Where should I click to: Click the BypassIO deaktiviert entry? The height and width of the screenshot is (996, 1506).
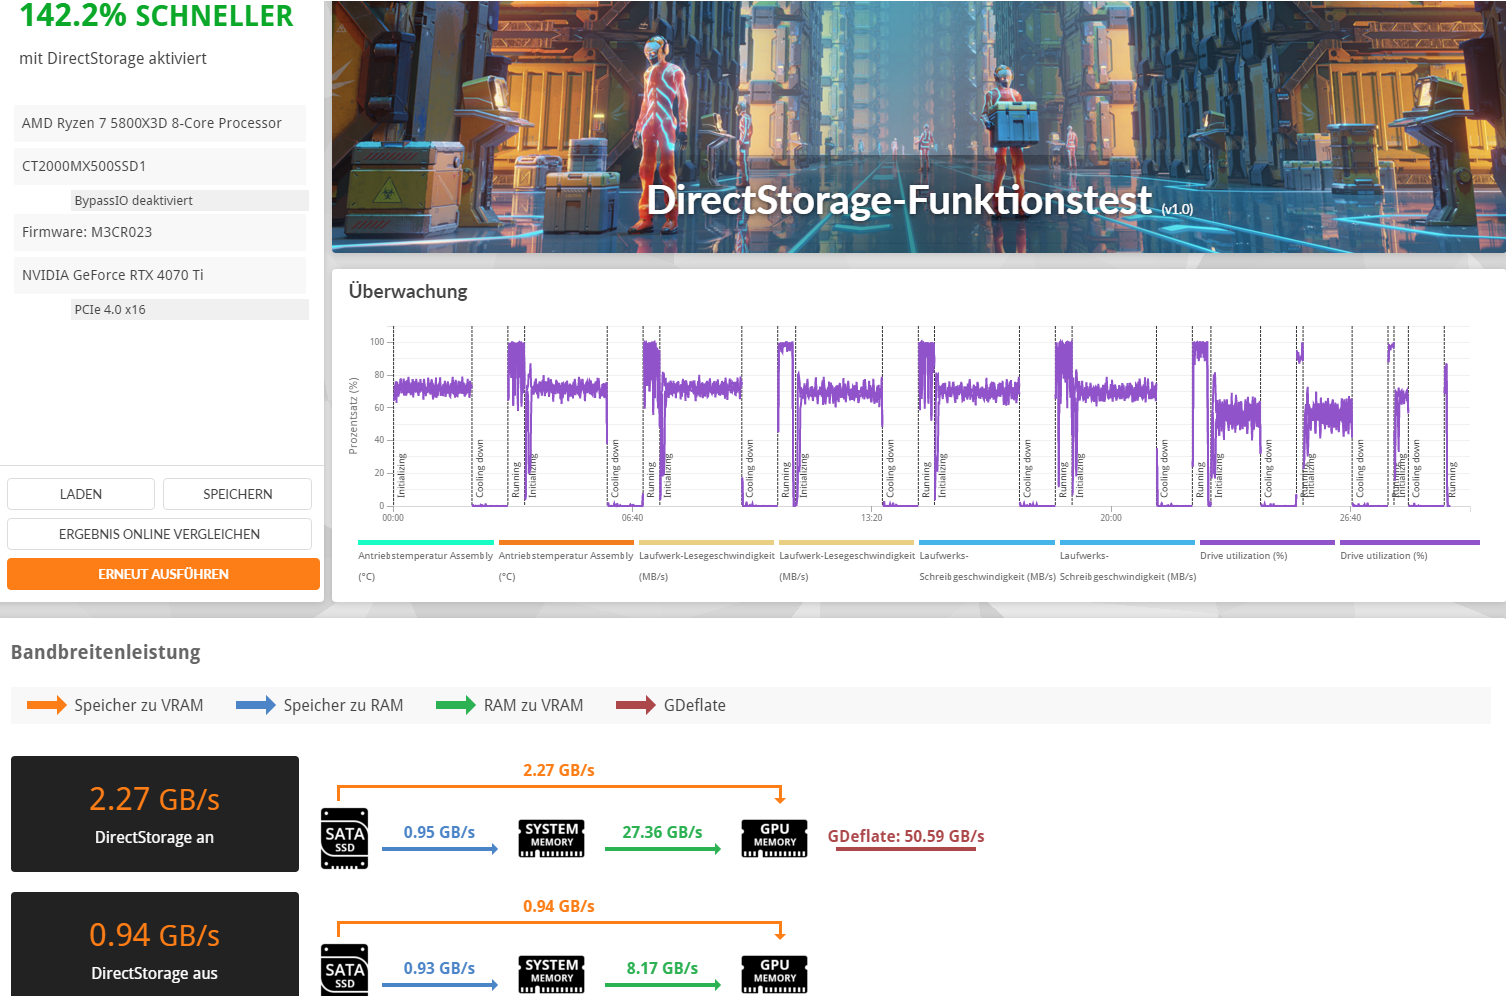pos(190,200)
